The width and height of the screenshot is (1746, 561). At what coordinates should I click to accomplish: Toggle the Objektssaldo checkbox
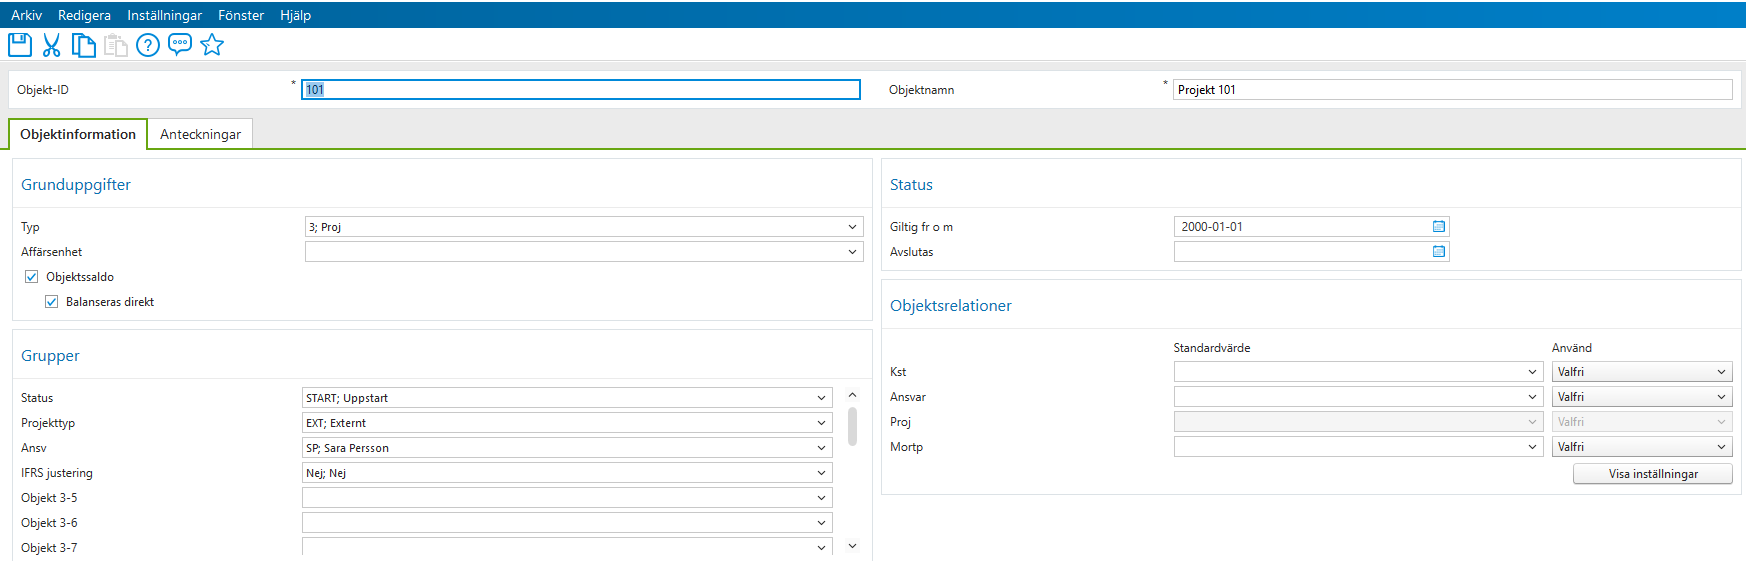coord(32,277)
